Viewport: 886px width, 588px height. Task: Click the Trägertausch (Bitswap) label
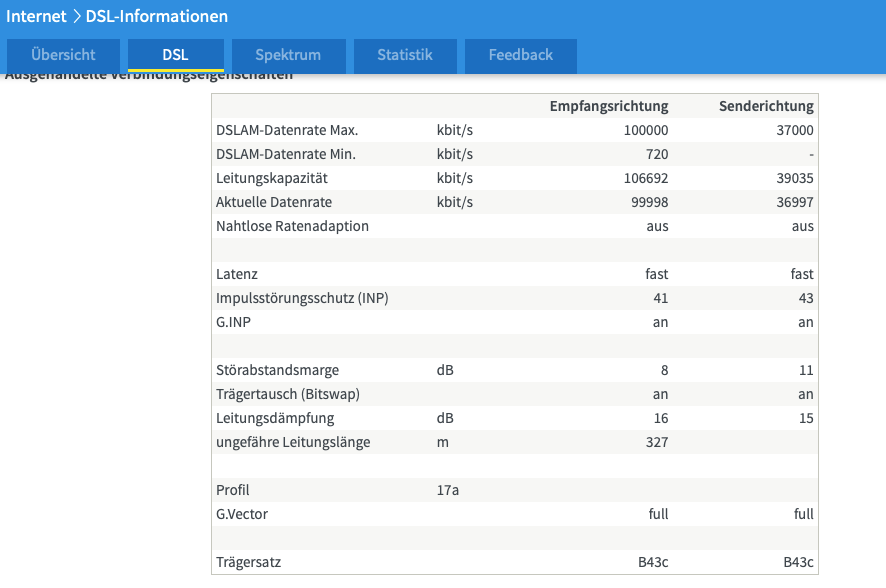[x=288, y=394]
